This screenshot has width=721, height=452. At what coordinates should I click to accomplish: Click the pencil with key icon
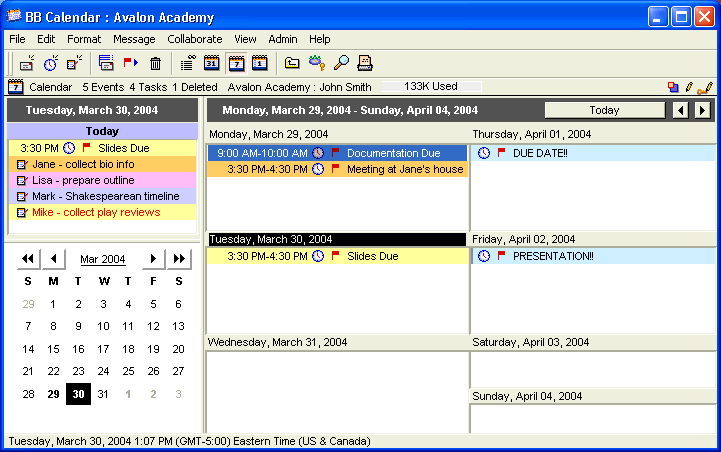(317, 63)
